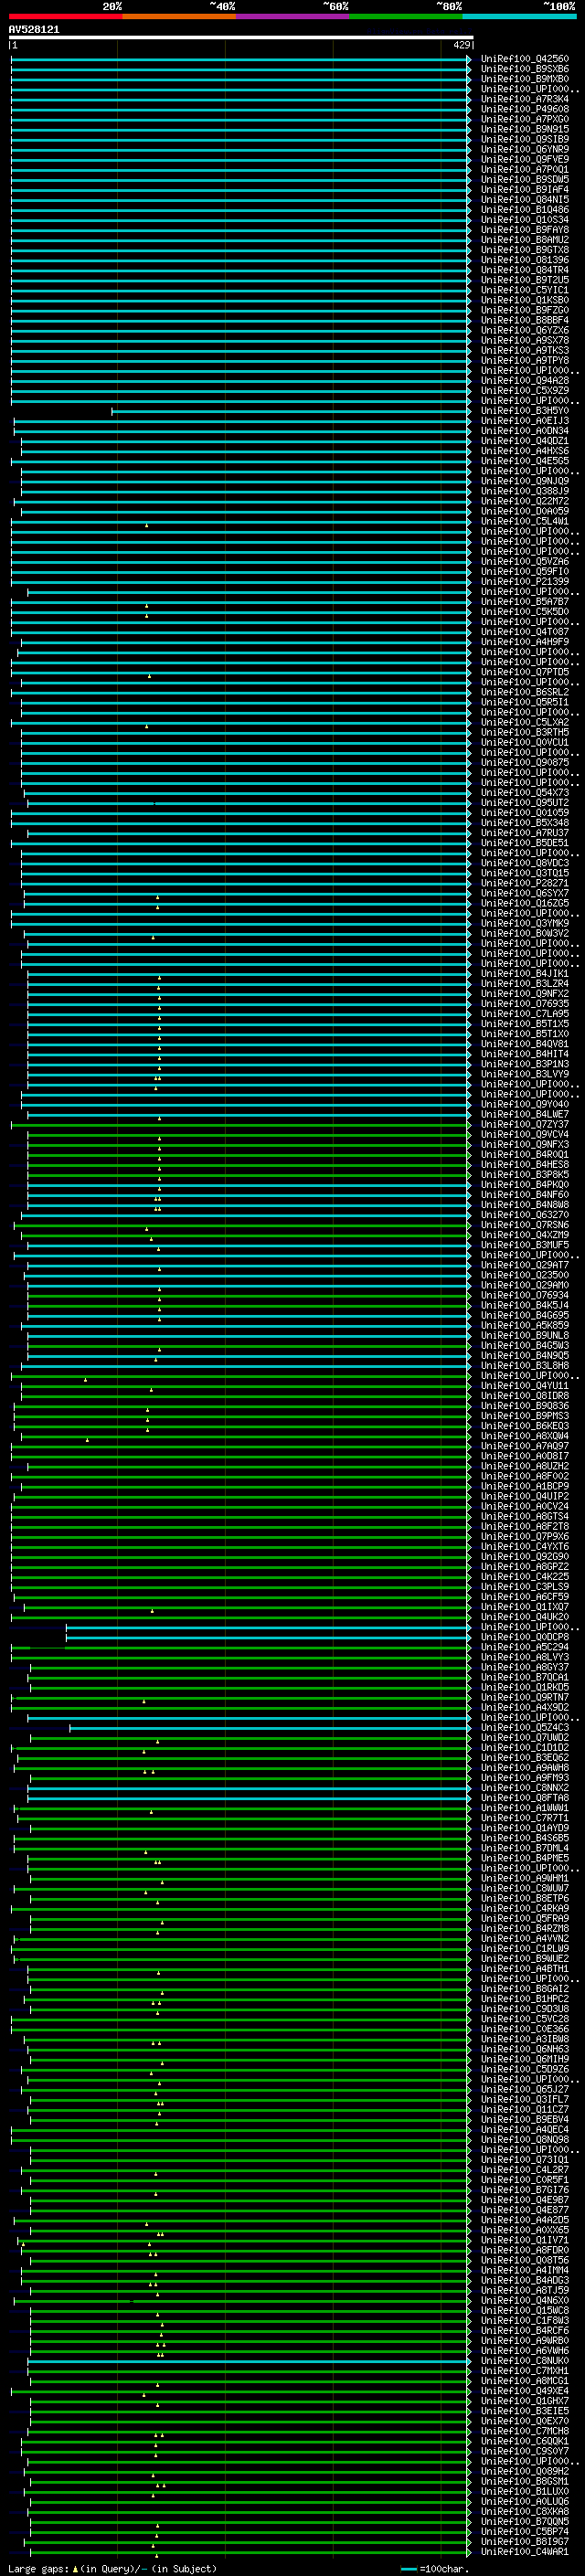The height and width of the screenshot is (2576, 585).
Task: Select the UniRef100_Q94A28 label
Action: coord(525,381)
